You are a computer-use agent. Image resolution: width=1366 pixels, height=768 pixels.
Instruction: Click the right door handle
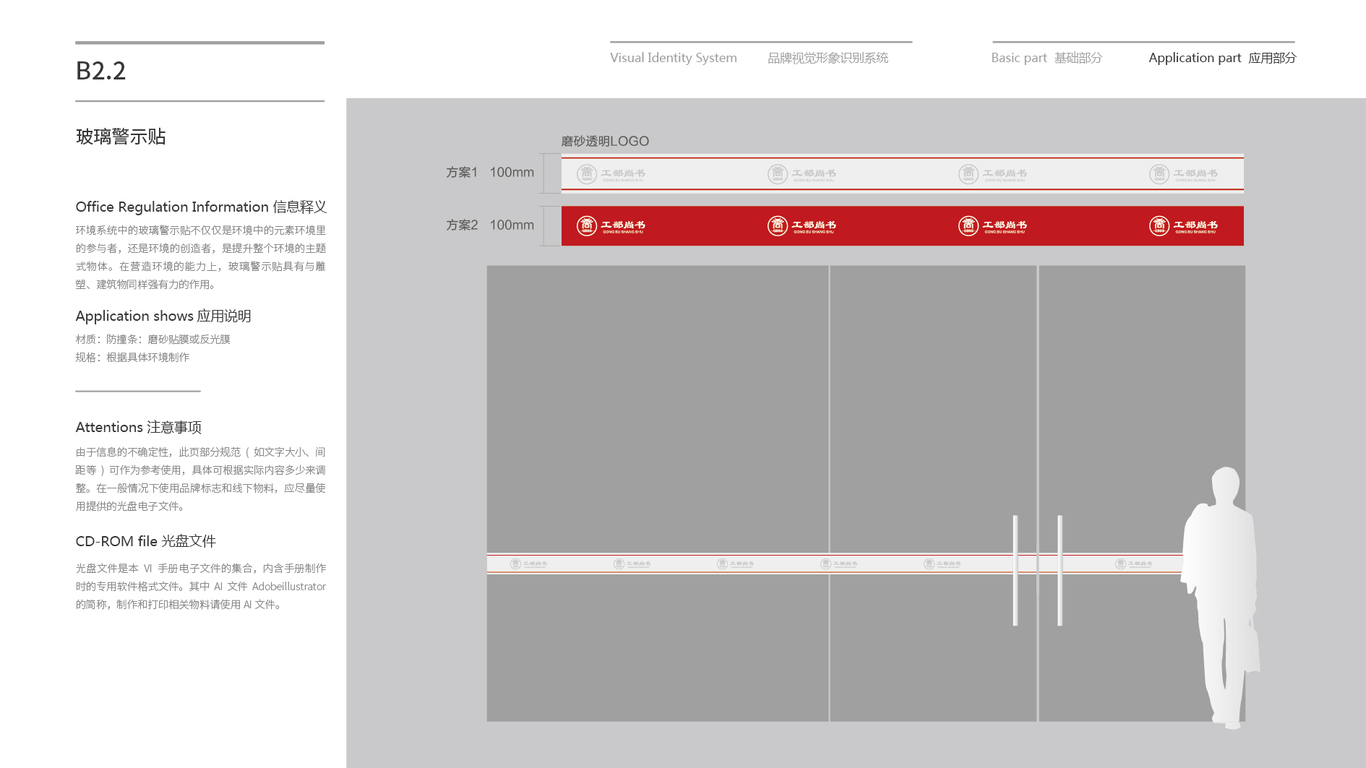[x=1060, y=571]
